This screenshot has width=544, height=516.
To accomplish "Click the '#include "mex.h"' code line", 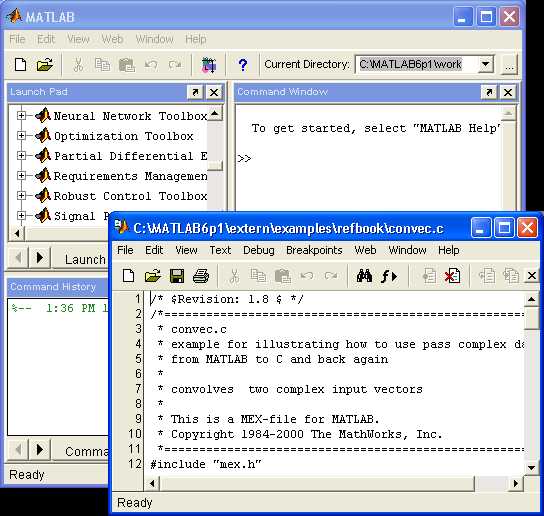I will coord(206,464).
